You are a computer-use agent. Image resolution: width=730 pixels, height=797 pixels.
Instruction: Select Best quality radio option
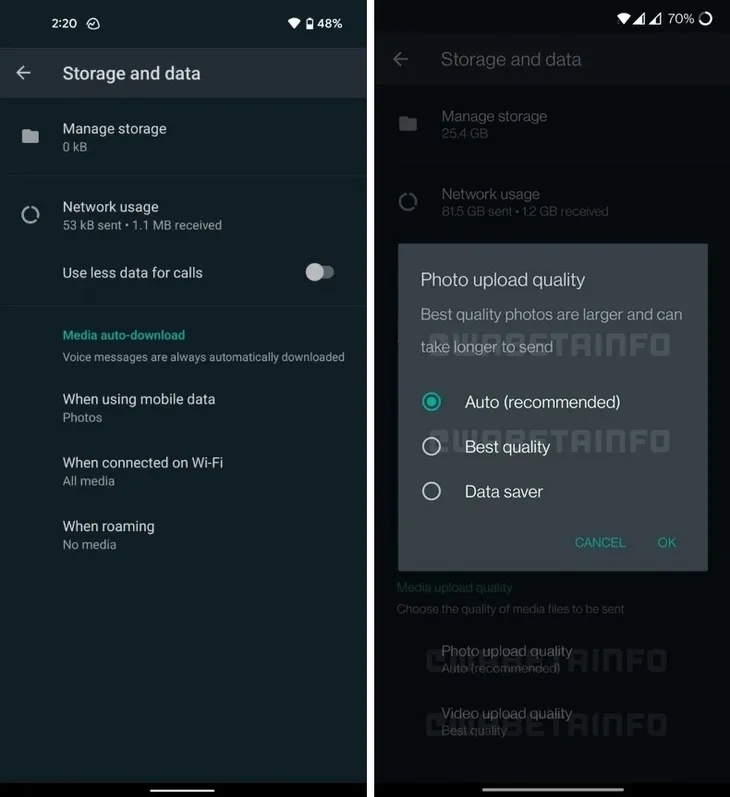[x=432, y=447]
